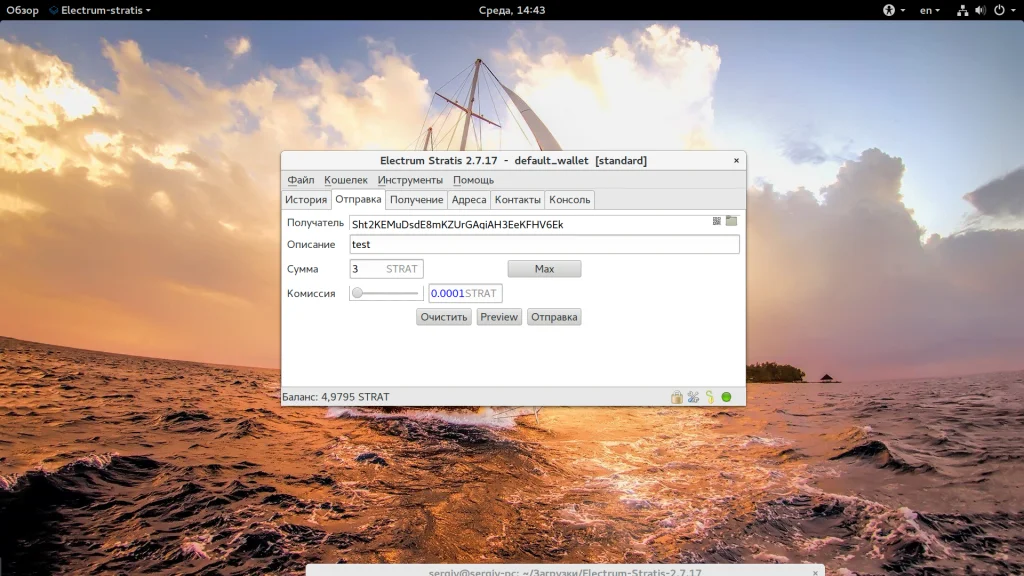Click the Очистить button
The image size is (1024, 576).
[x=444, y=317]
